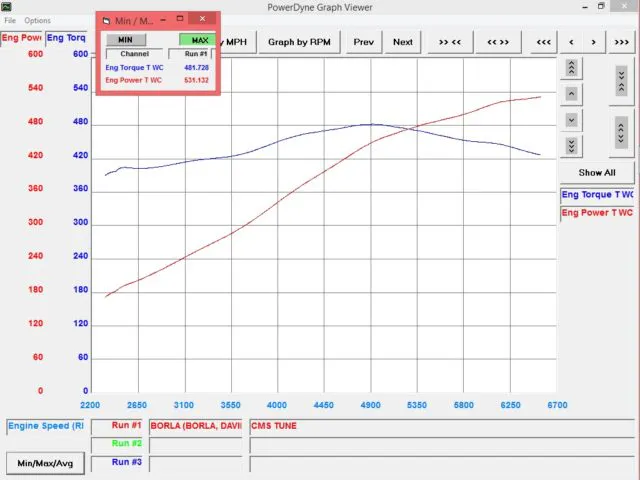The width and height of the screenshot is (640, 480).
Task: Click the '<<<' fast pan left button
Action: [543, 42]
